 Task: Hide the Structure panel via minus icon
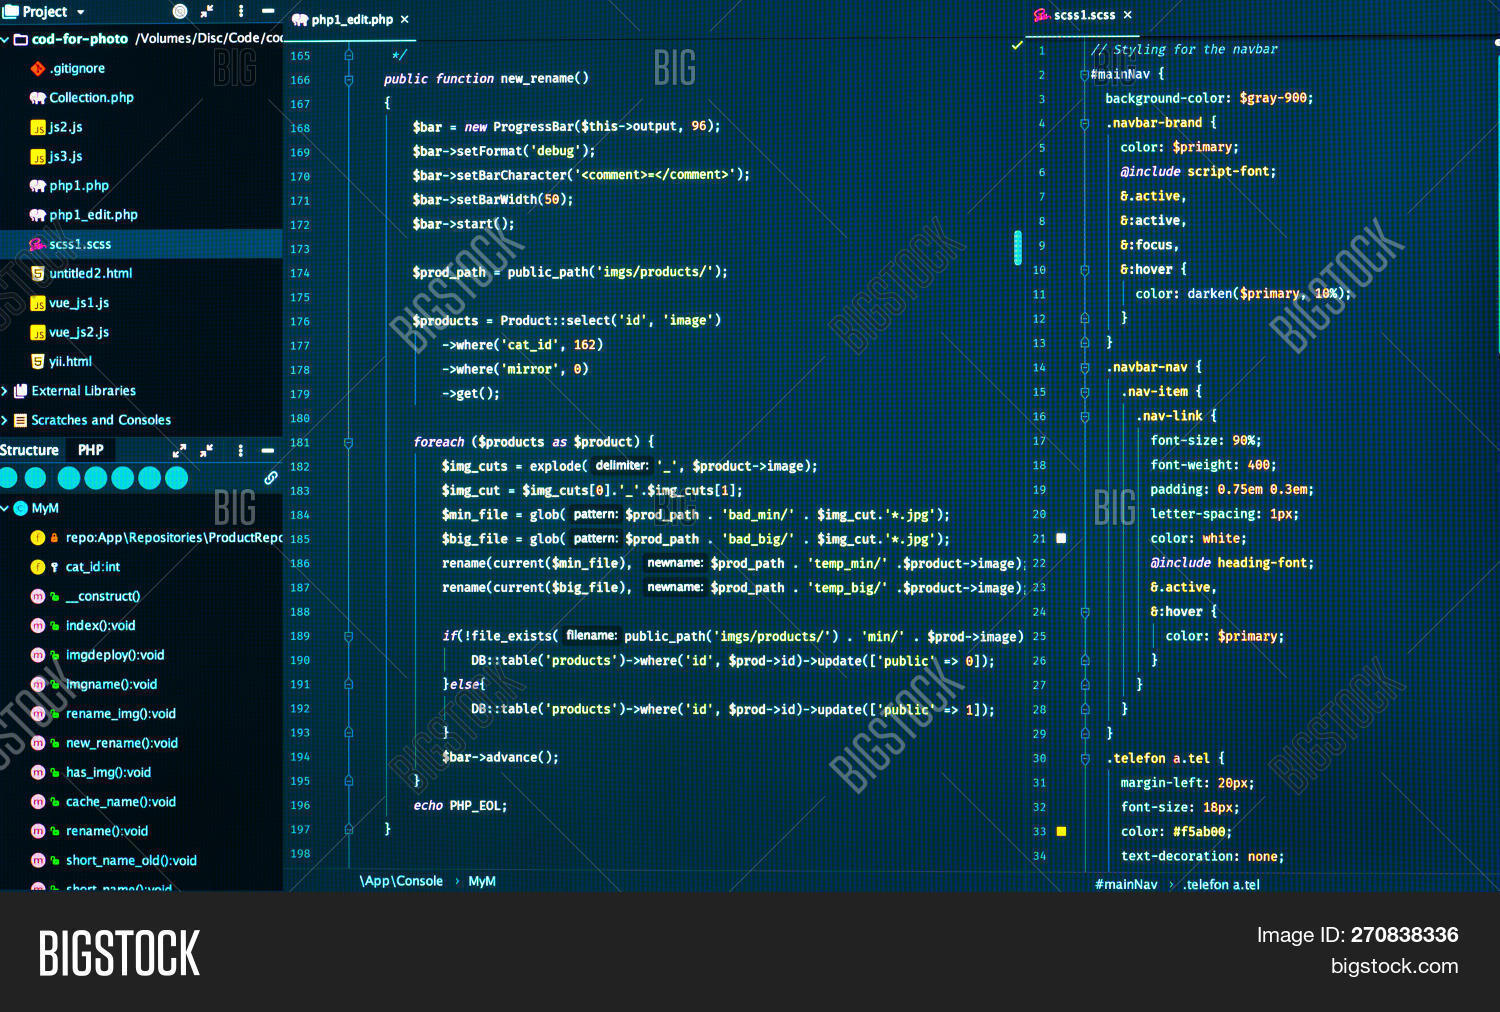[268, 450]
